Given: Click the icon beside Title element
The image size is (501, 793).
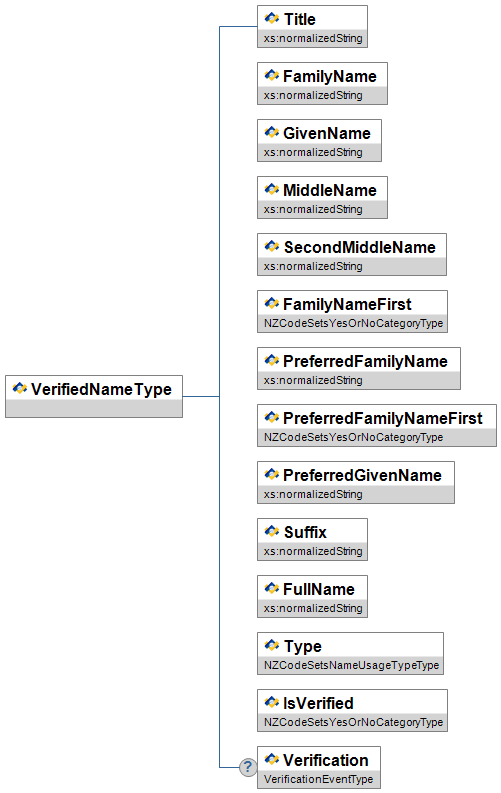Looking at the screenshot, I should tap(271, 19).
